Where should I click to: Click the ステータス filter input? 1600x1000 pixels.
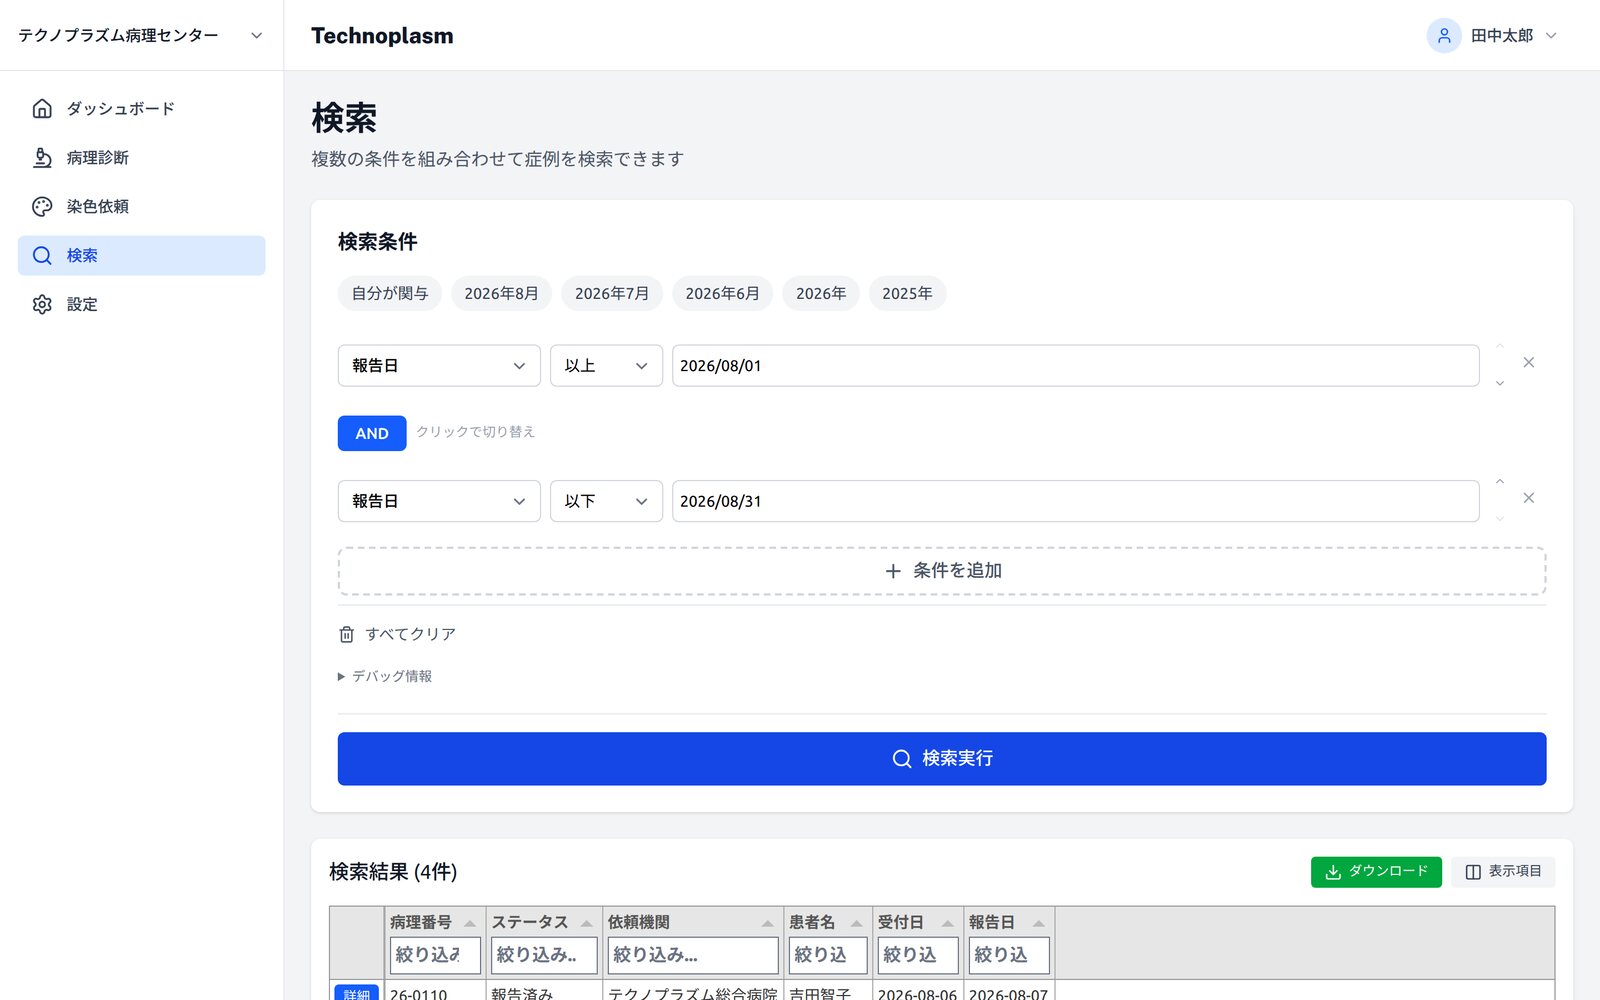[x=544, y=955]
